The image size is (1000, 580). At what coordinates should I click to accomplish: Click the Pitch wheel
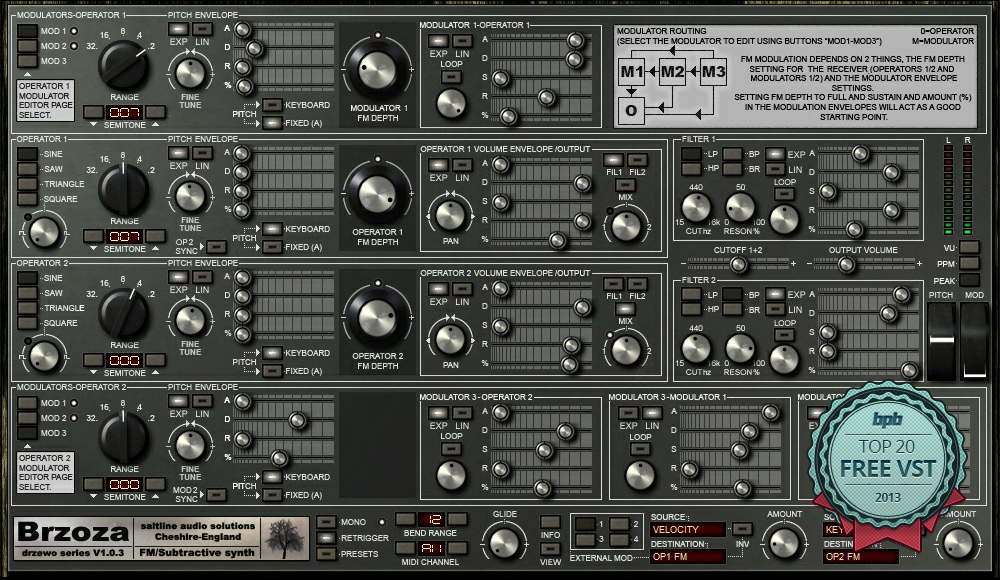click(943, 342)
